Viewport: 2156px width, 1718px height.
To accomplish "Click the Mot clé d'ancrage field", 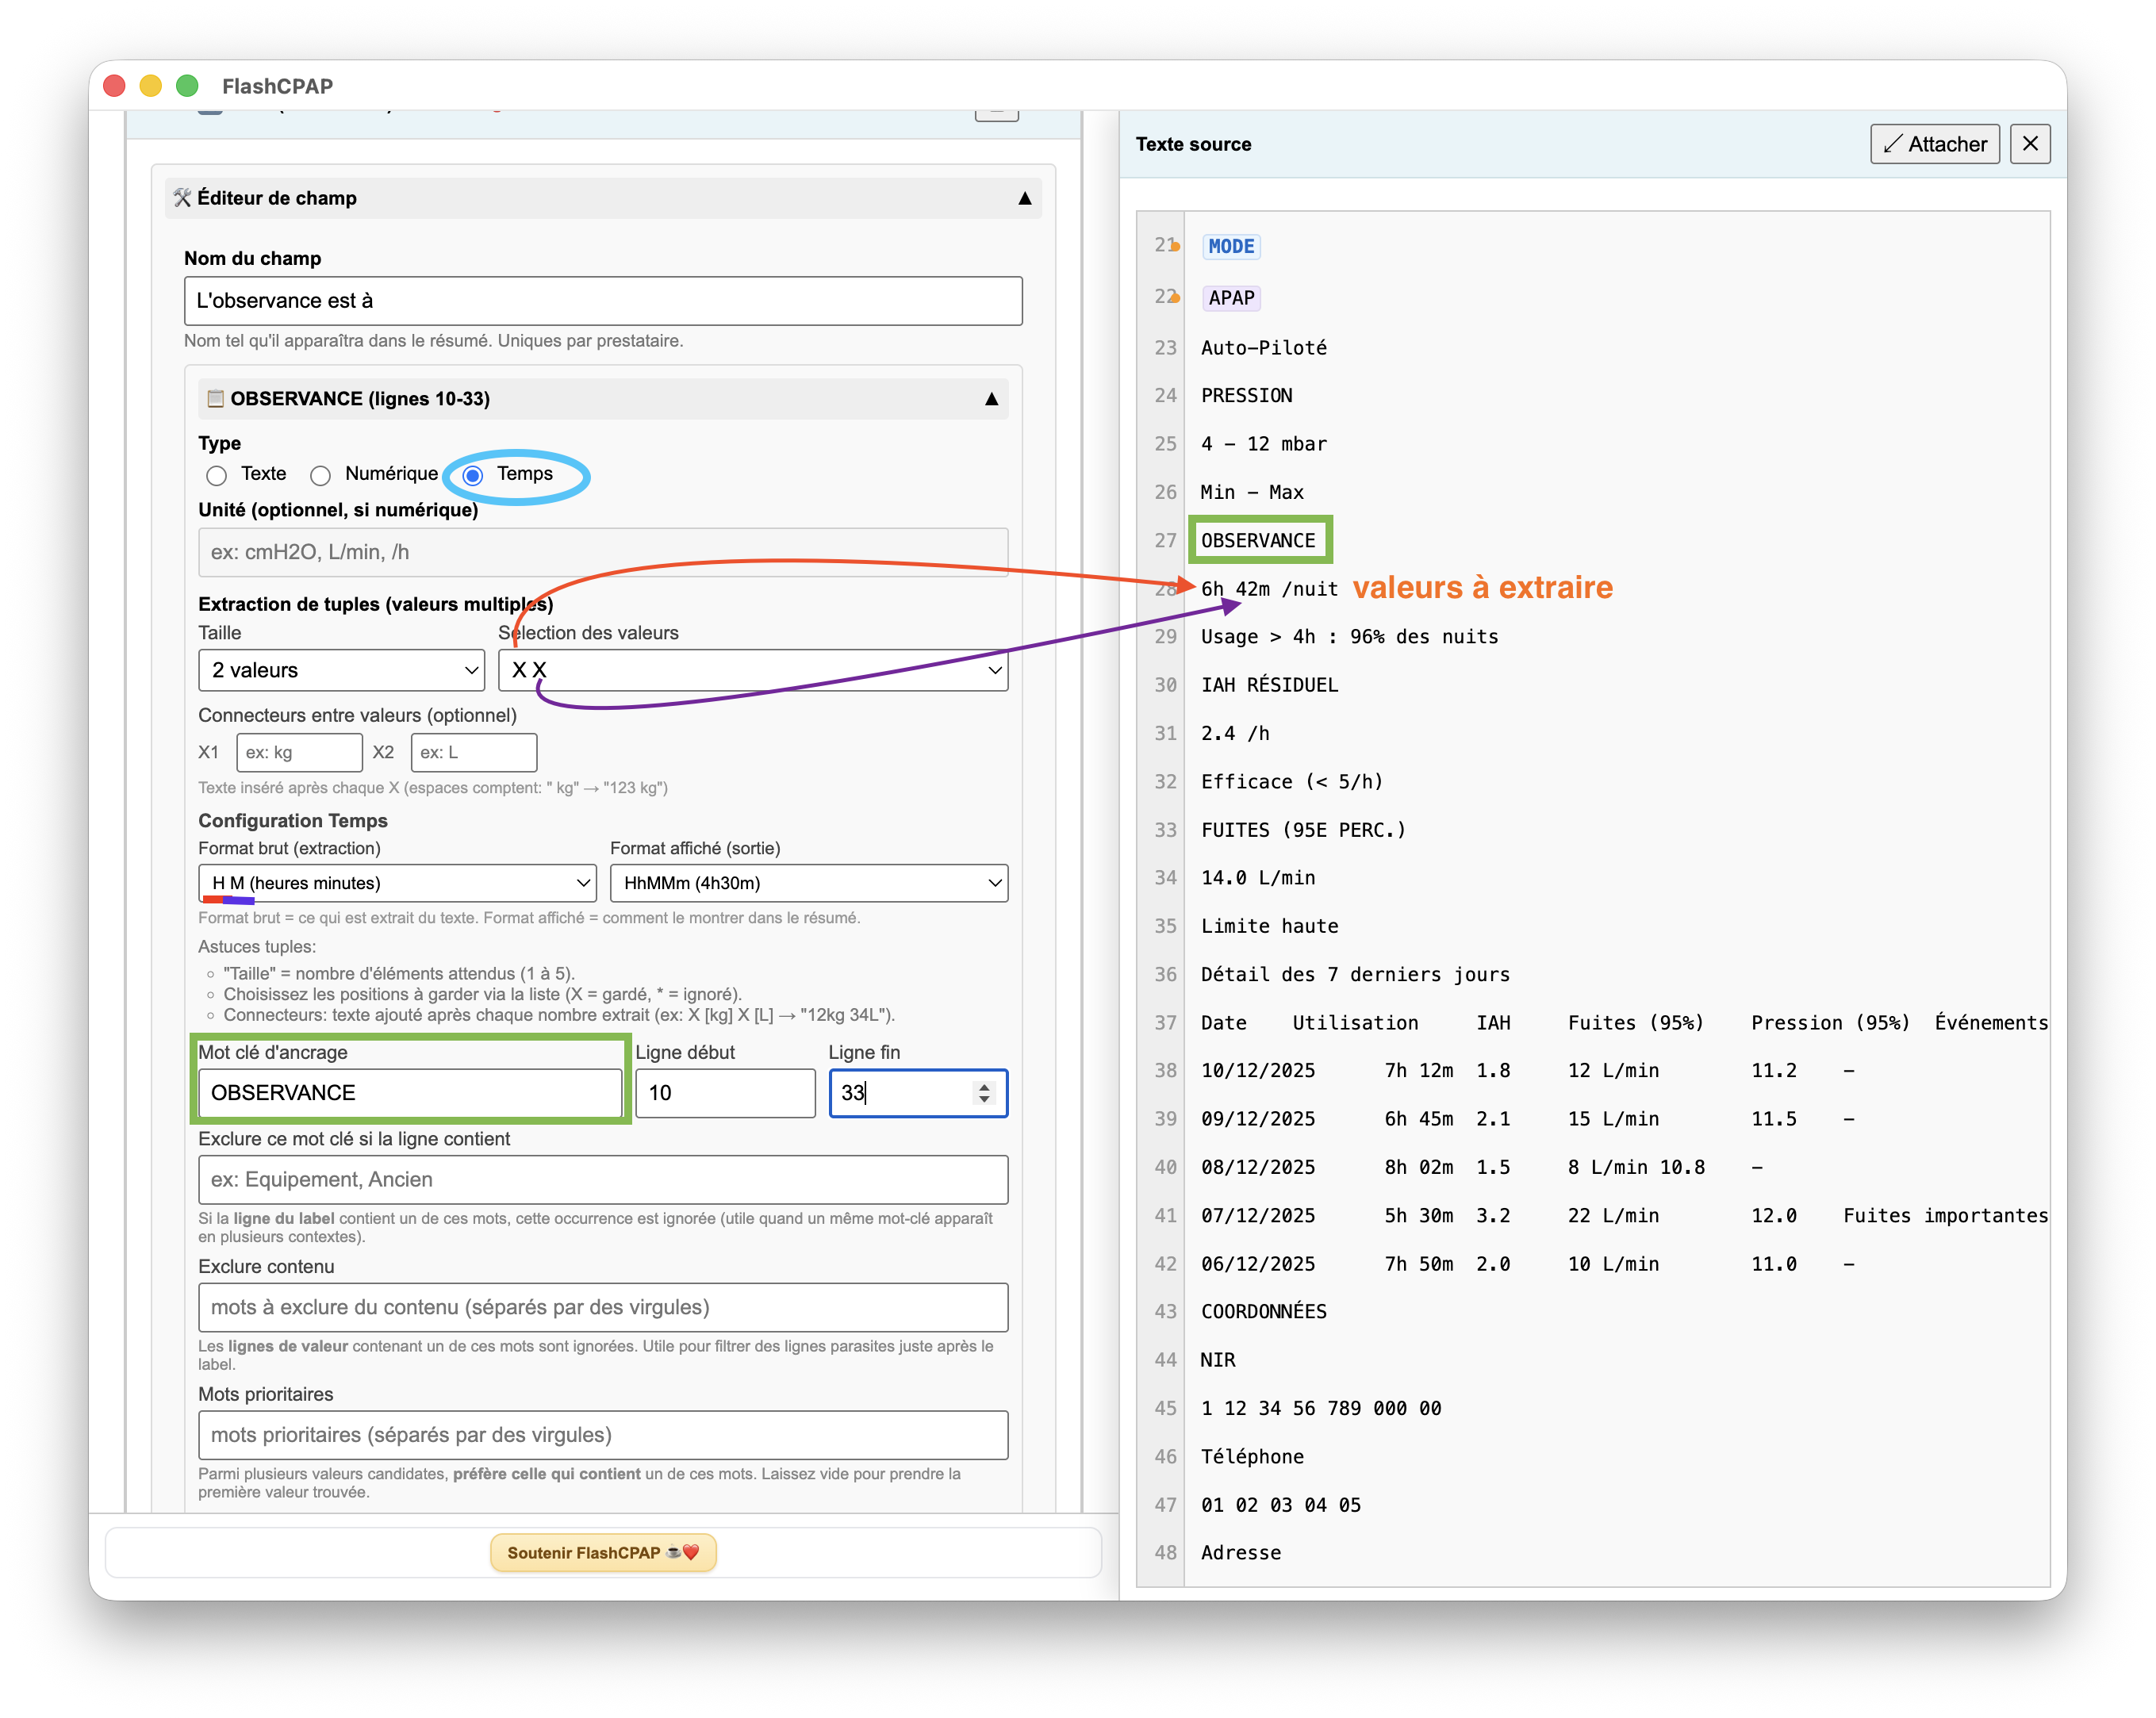I will coord(409,1092).
